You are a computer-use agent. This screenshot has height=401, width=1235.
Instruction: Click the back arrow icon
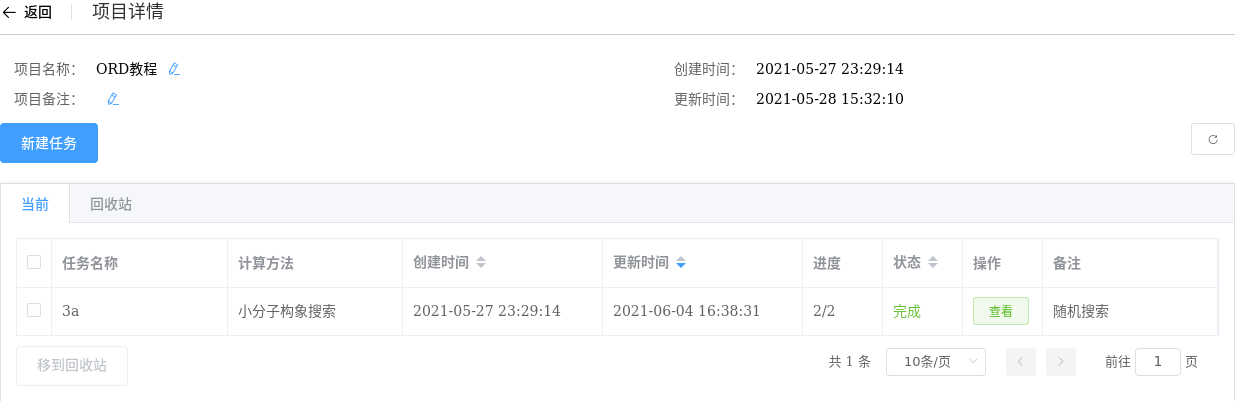[10, 13]
